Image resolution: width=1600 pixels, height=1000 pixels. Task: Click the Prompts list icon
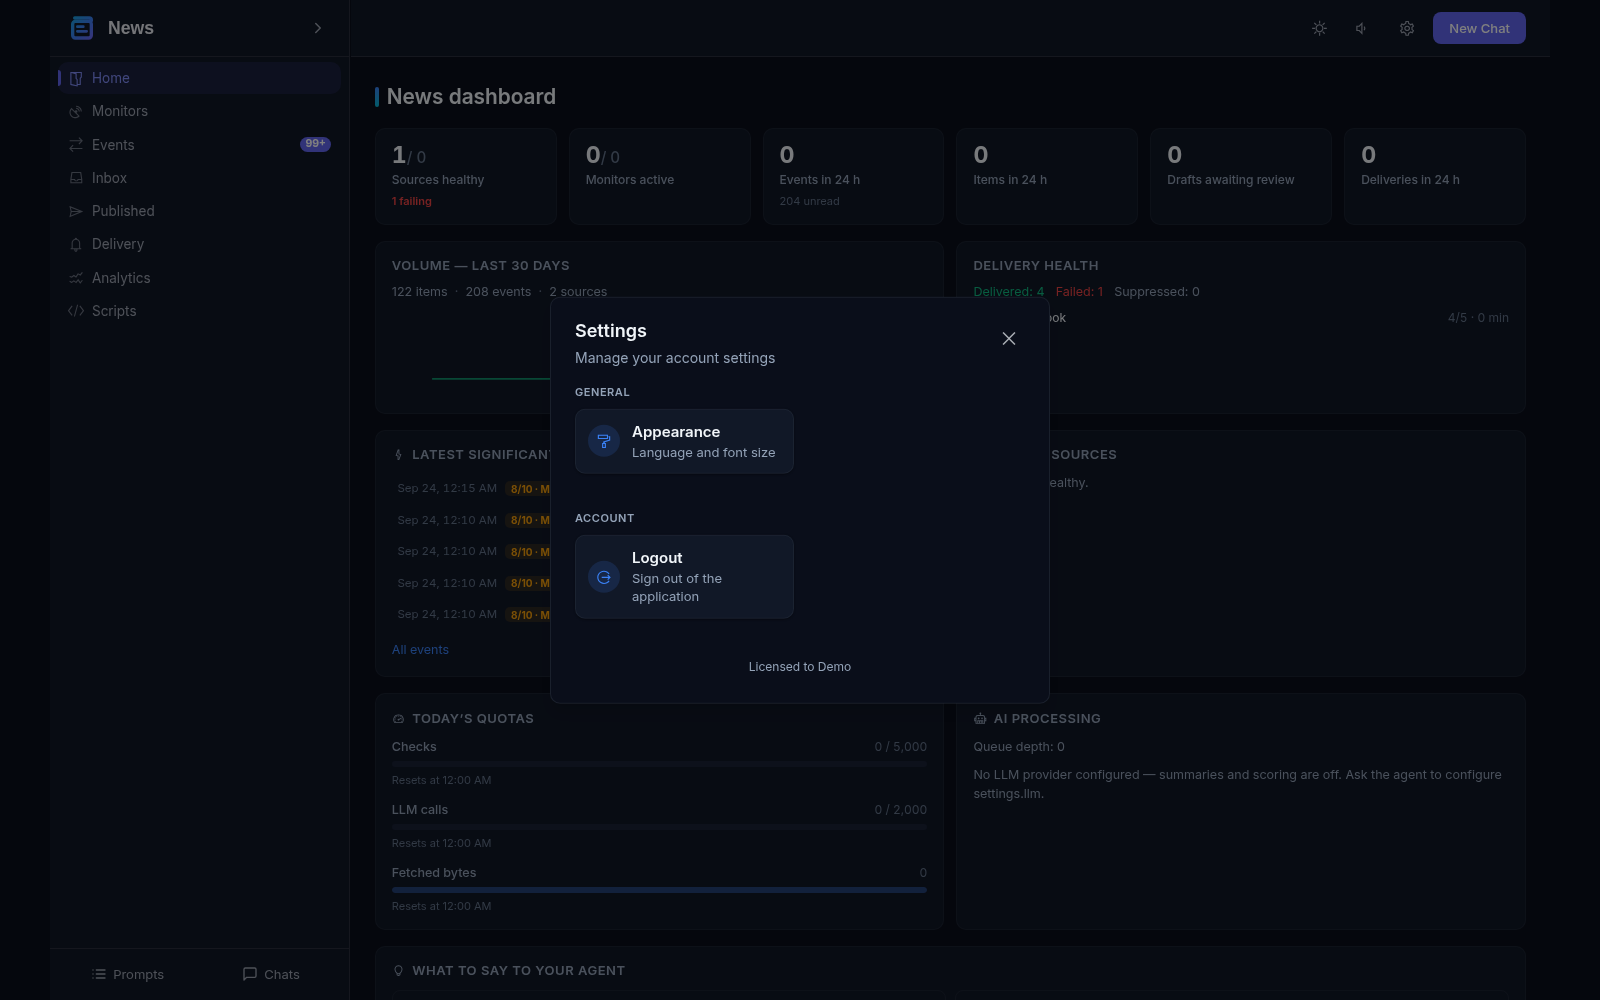tap(99, 974)
